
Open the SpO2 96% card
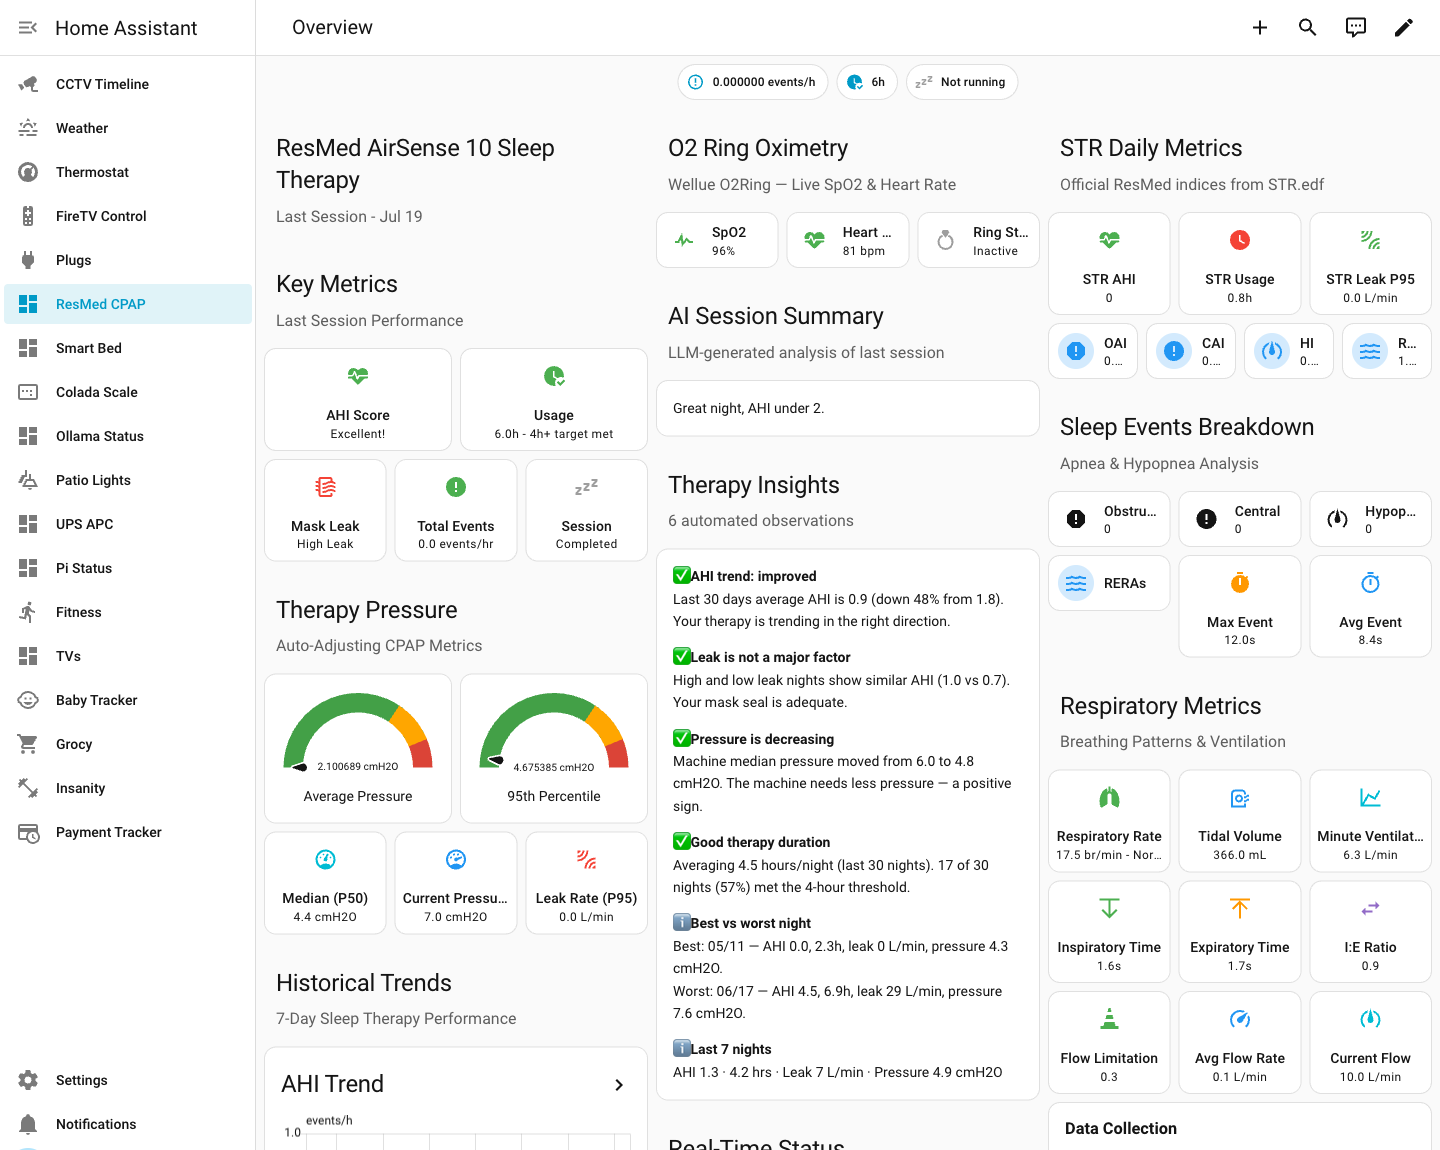tap(717, 240)
